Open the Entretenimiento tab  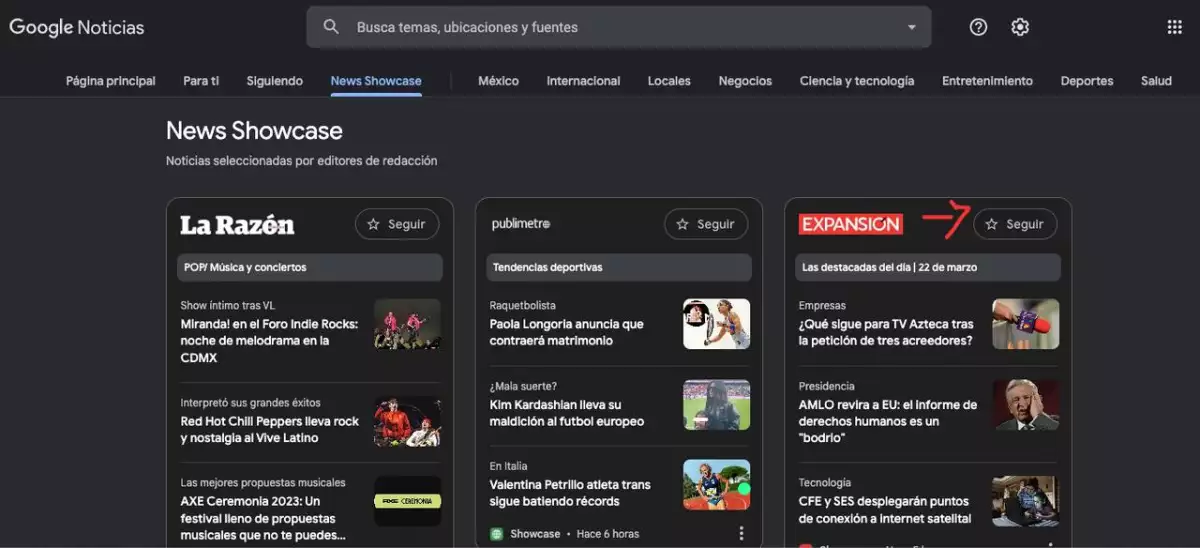click(987, 81)
